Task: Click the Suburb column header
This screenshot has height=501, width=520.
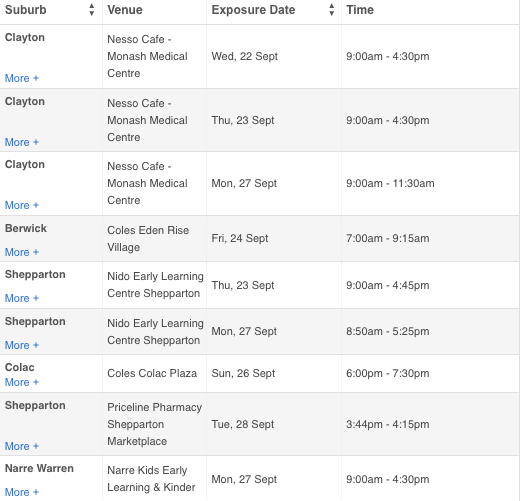Action: click(26, 10)
